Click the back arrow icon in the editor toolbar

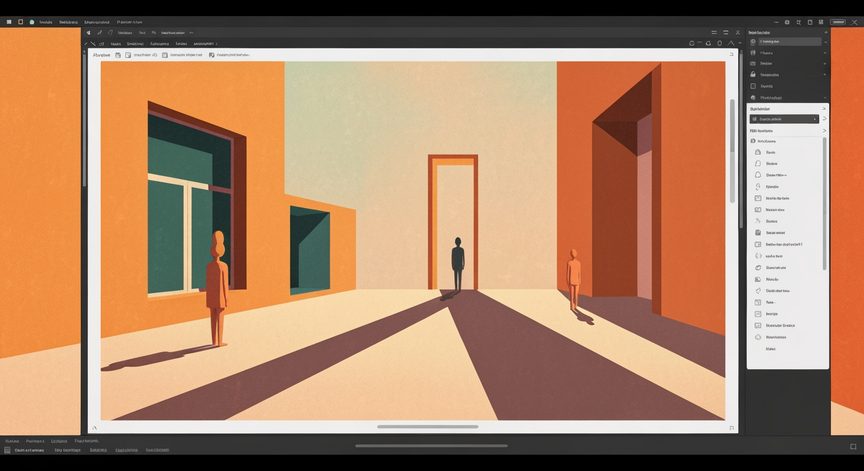[x=88, y=33]
